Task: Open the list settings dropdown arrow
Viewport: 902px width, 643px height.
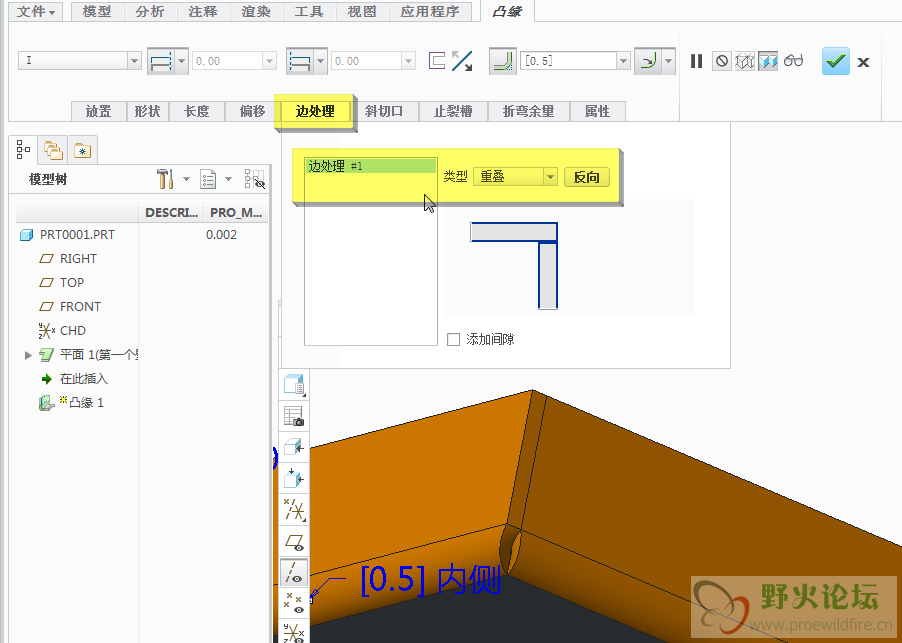Action: click(228, 179)
